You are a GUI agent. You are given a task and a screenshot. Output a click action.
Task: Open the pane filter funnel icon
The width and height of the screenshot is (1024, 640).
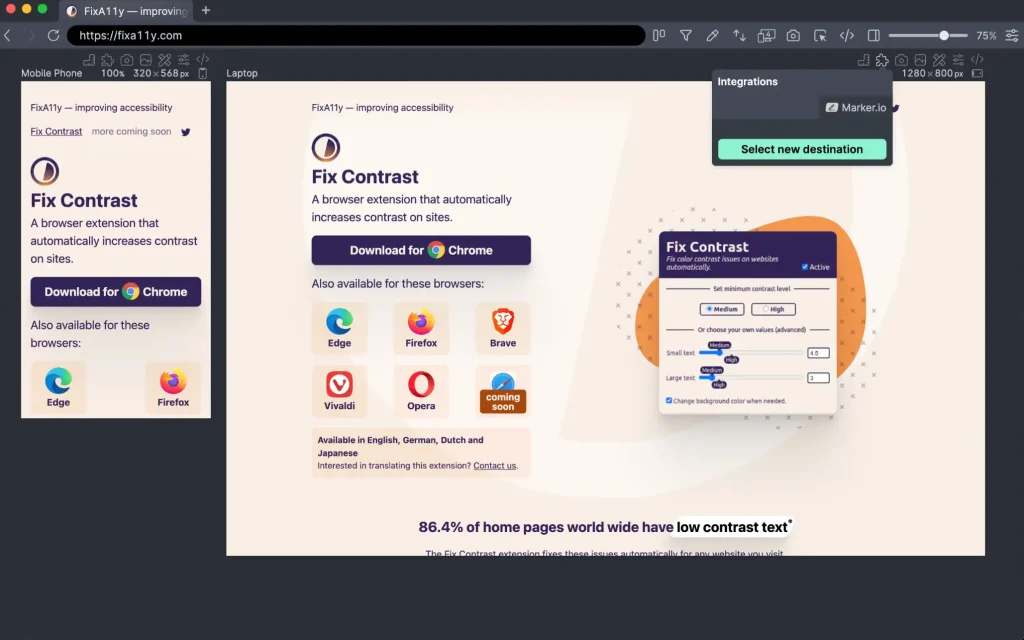tap(685, 36)
